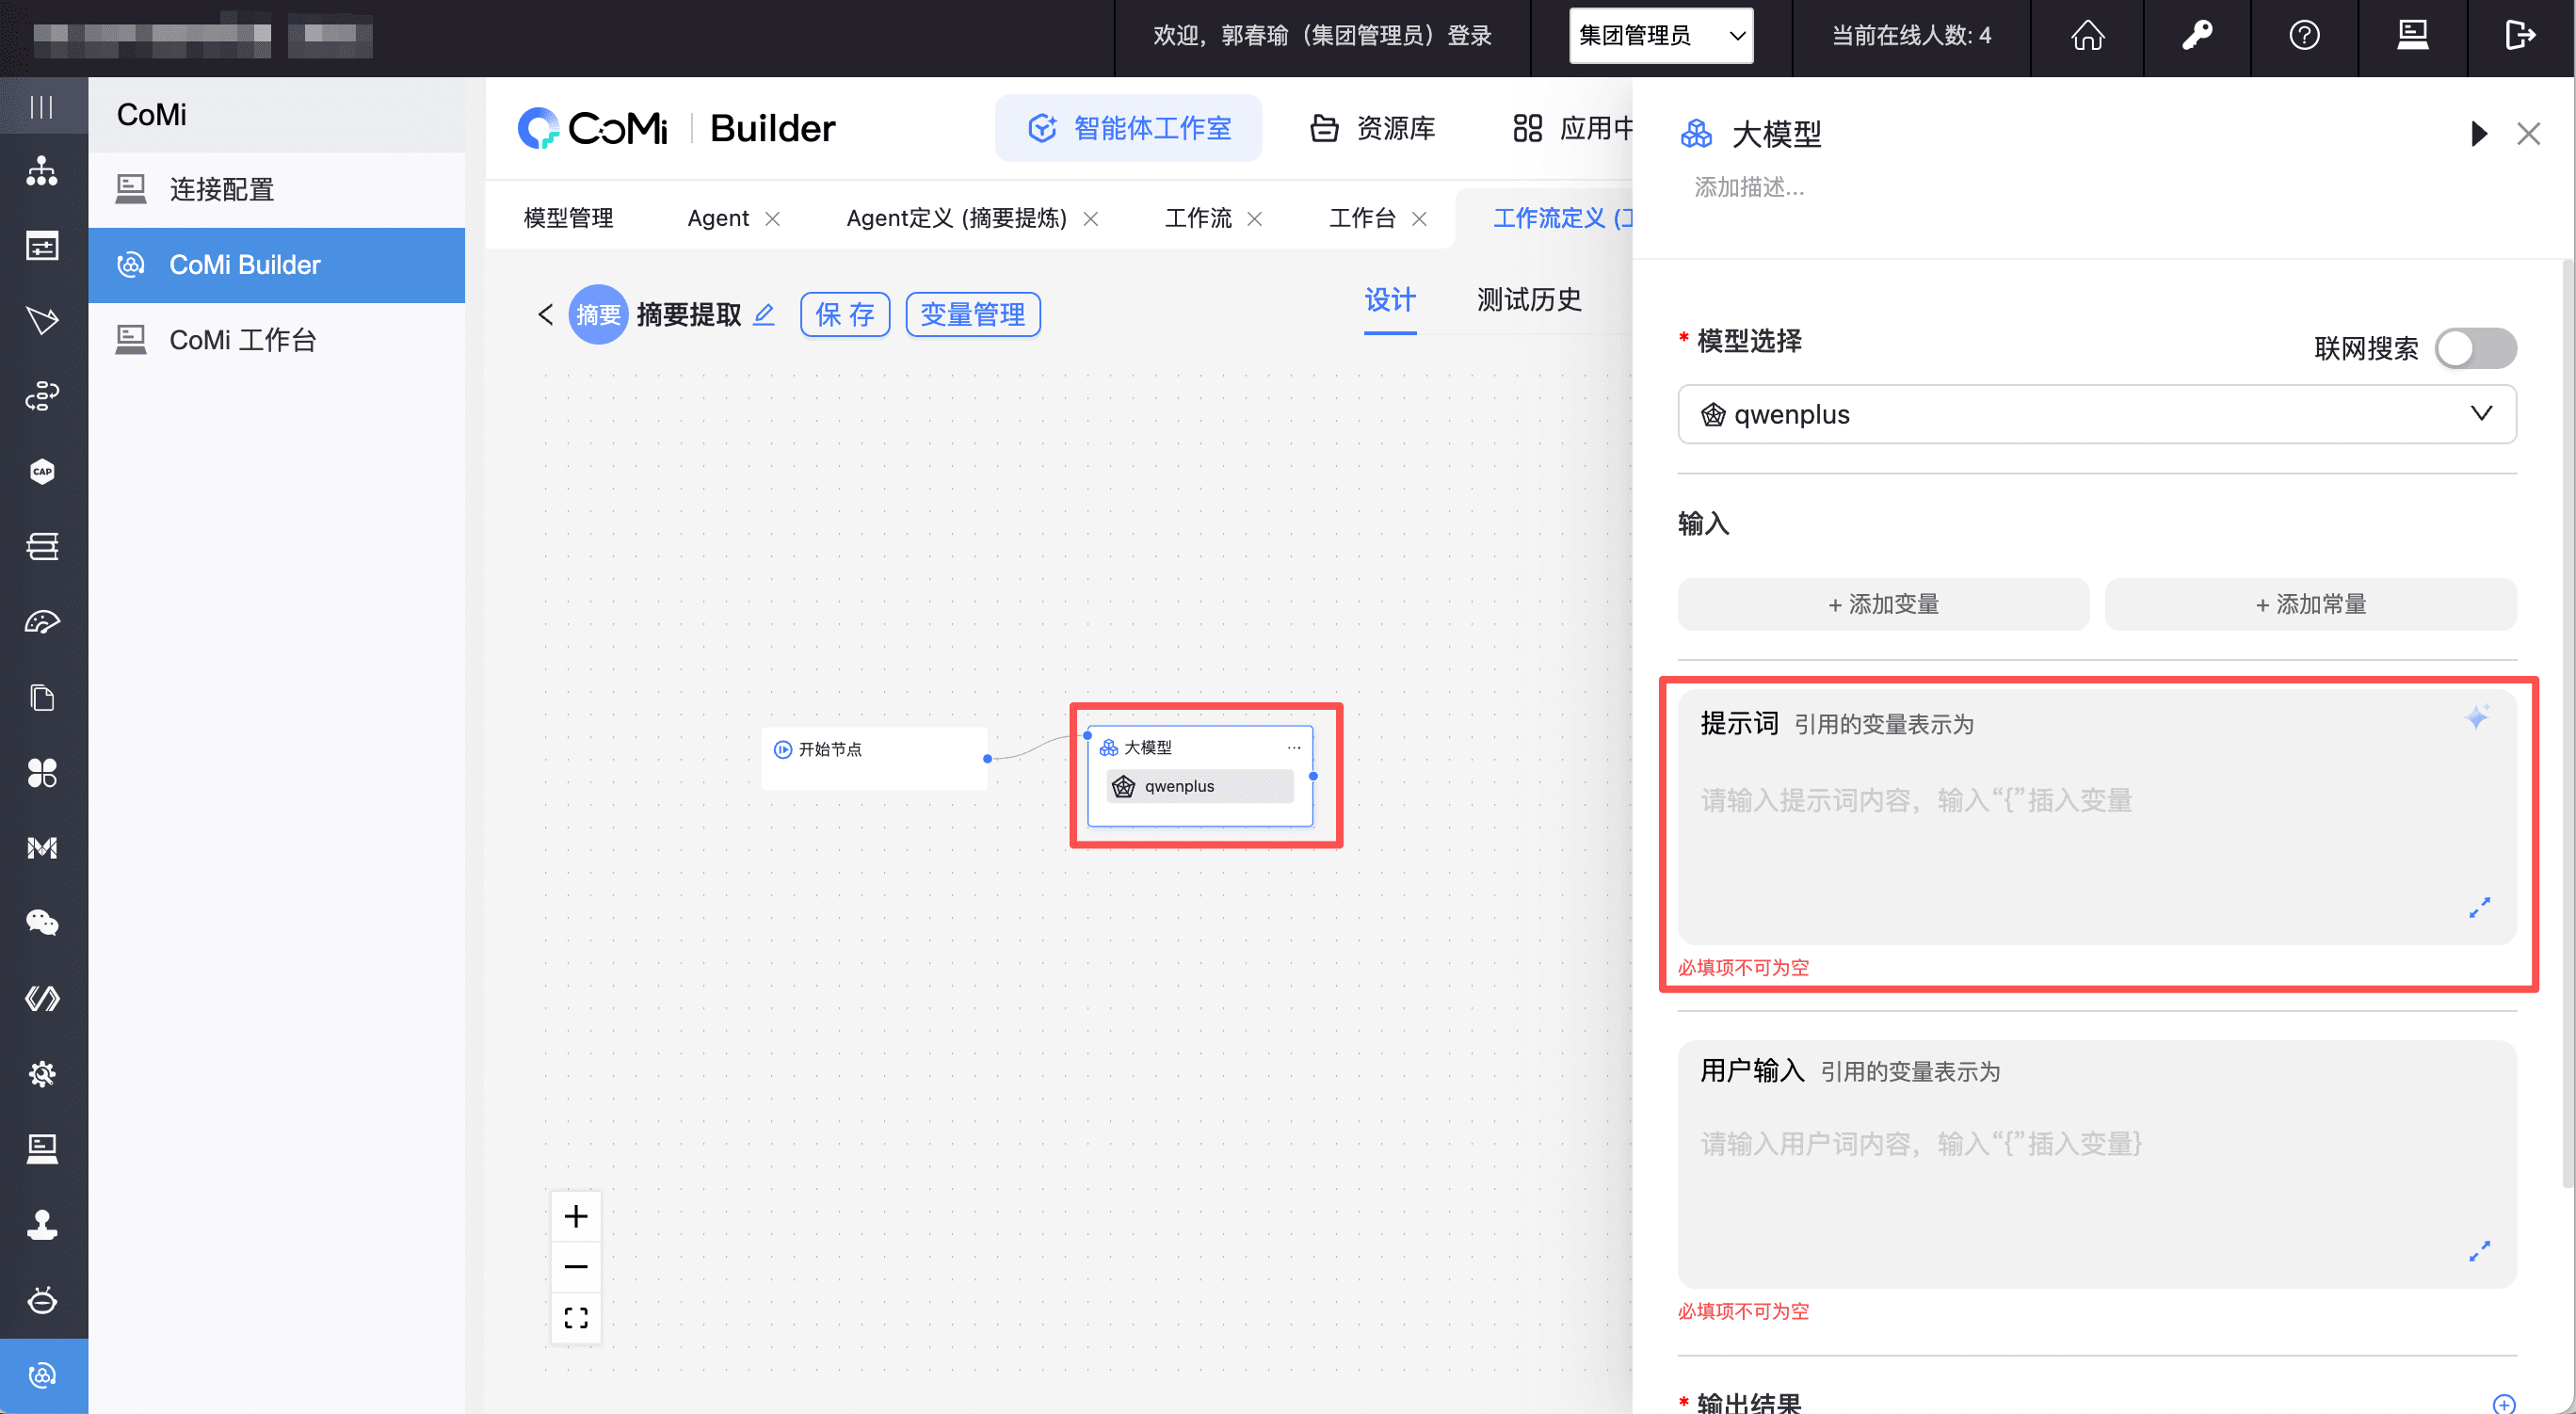Click the paper plane sidebar icon
Screen dimensions: 2576x1414
coord(42,321)
